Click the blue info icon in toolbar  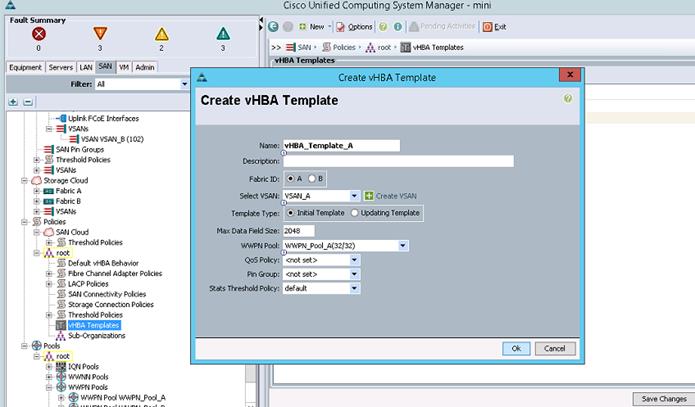(x=398, y=27)
